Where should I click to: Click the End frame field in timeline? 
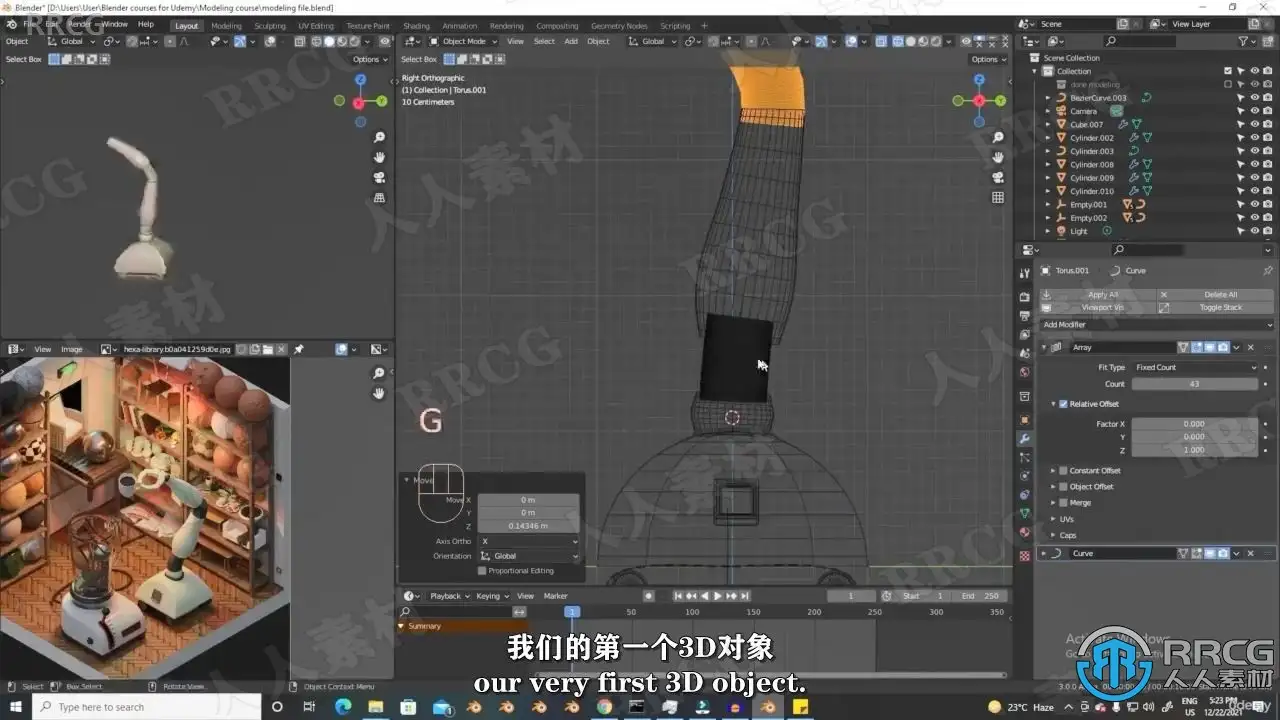pyautogui.click(x=982, y=596)
